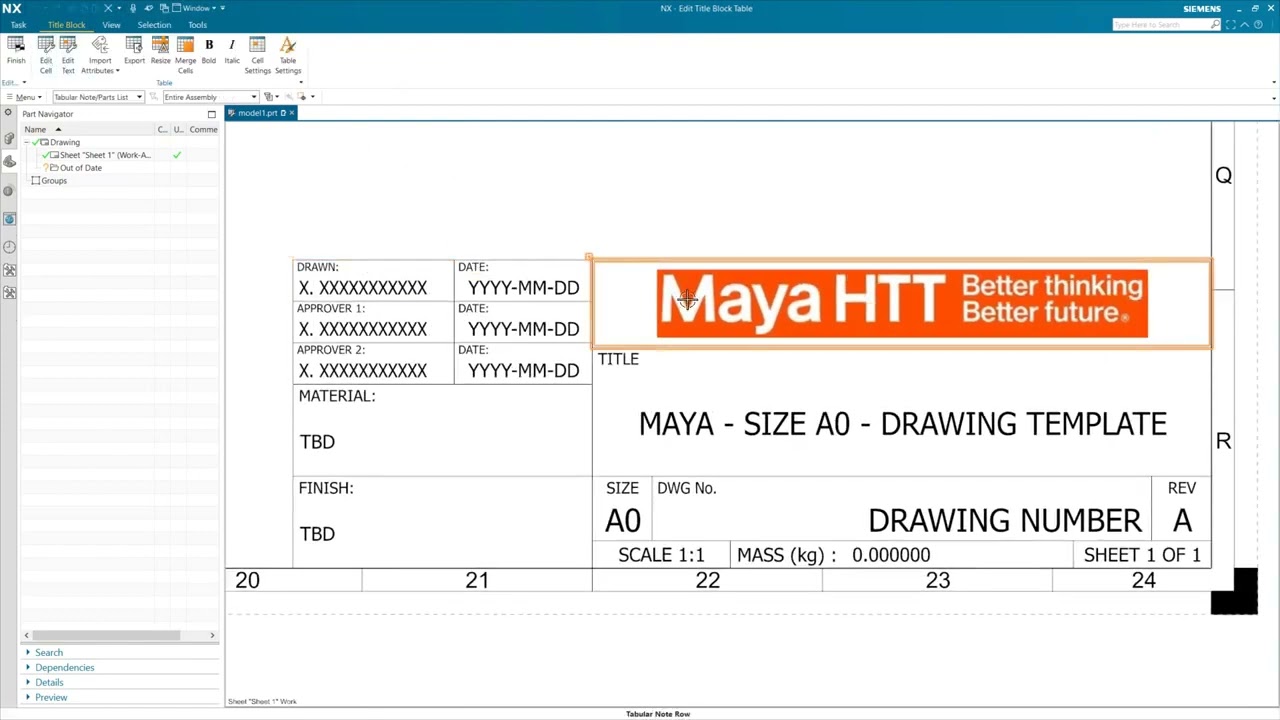Select the MAYA - SIZE A0 title cell
Image resolution: width=1280 pixels, height=720 pixels.
tap(902, 412)
